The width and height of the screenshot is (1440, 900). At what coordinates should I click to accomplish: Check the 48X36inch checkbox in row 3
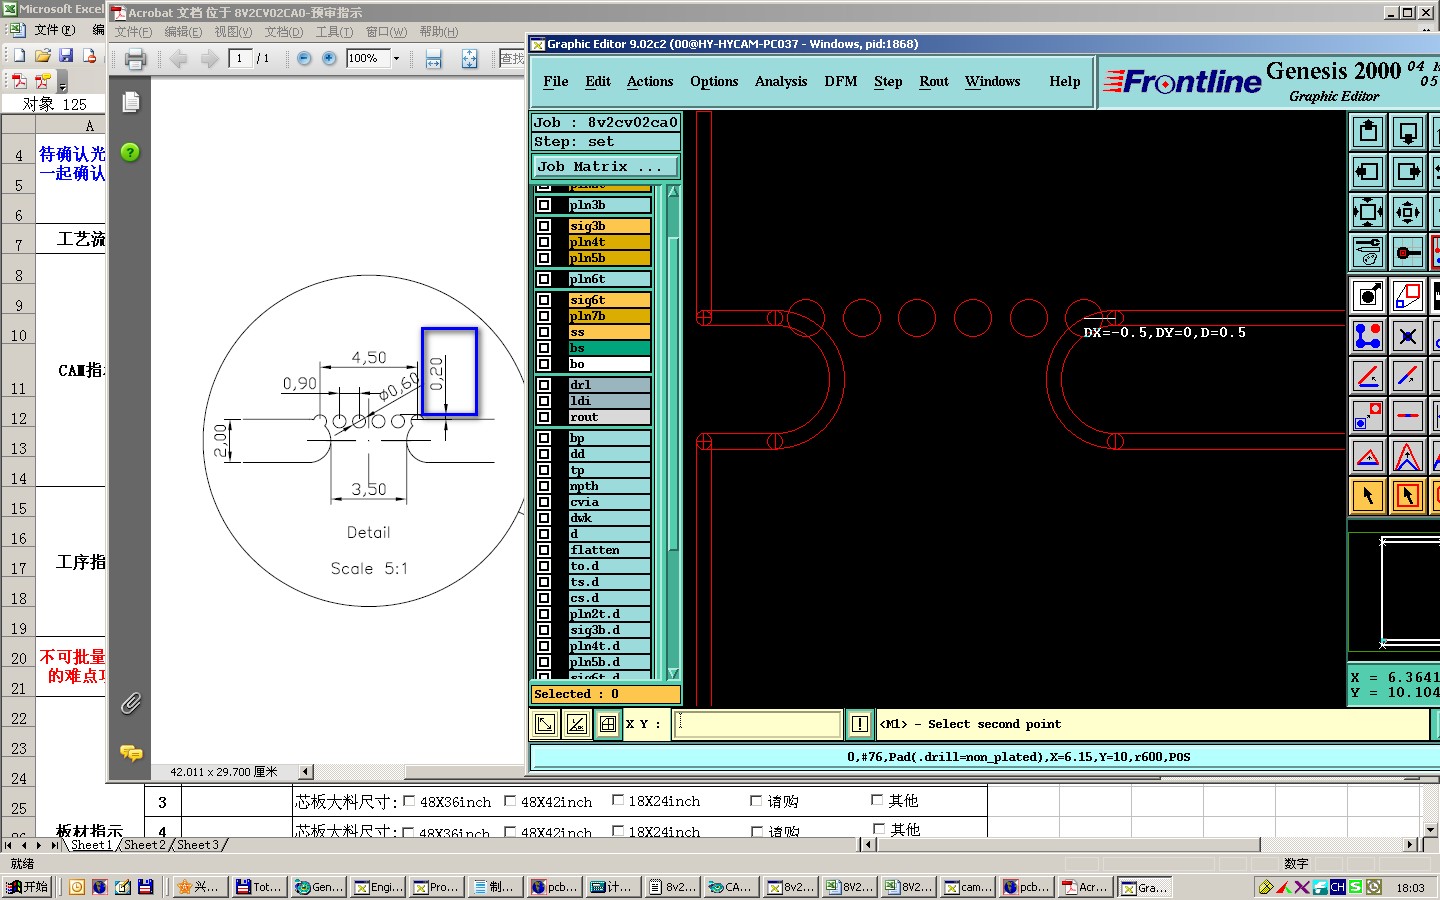[409, 801]
